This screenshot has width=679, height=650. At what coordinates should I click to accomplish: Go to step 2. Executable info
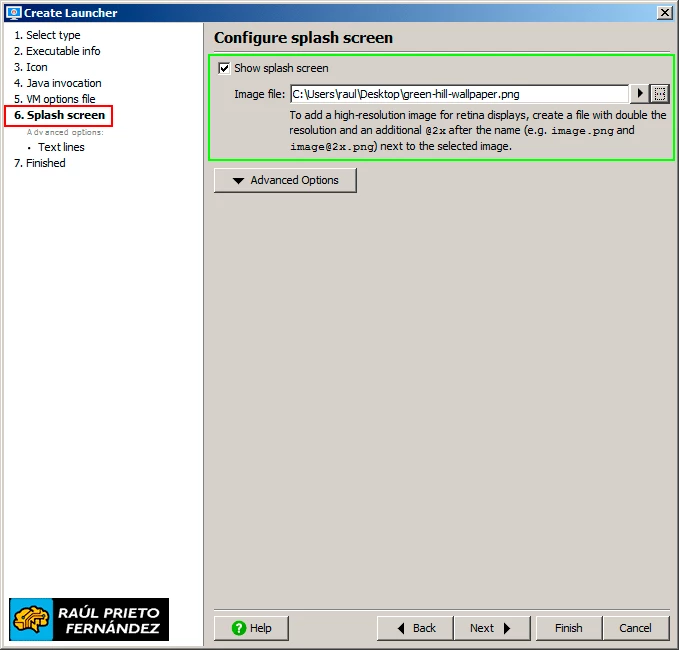coord(57,51)
